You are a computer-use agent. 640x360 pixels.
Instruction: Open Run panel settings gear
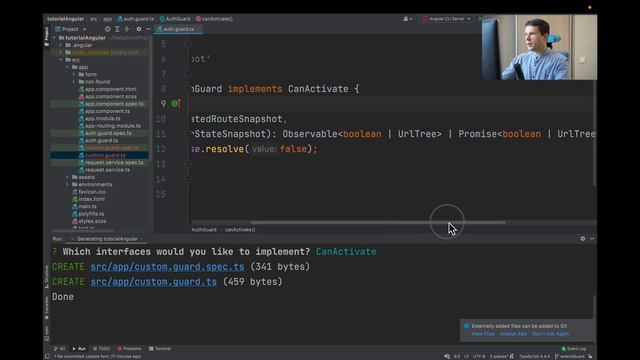pyautogui.click(x=583, y=239)
